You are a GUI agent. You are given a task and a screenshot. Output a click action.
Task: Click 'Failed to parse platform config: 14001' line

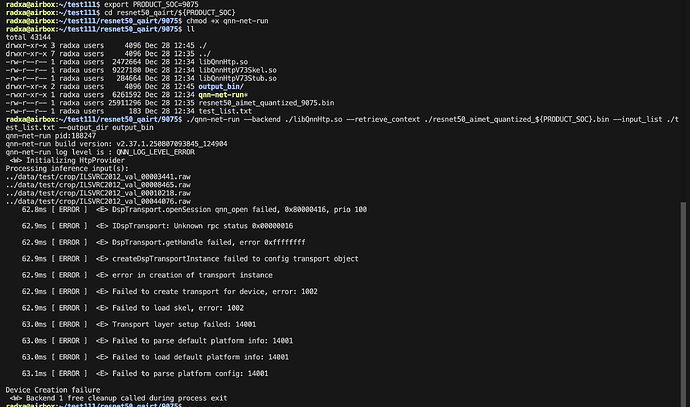[145, 374]
